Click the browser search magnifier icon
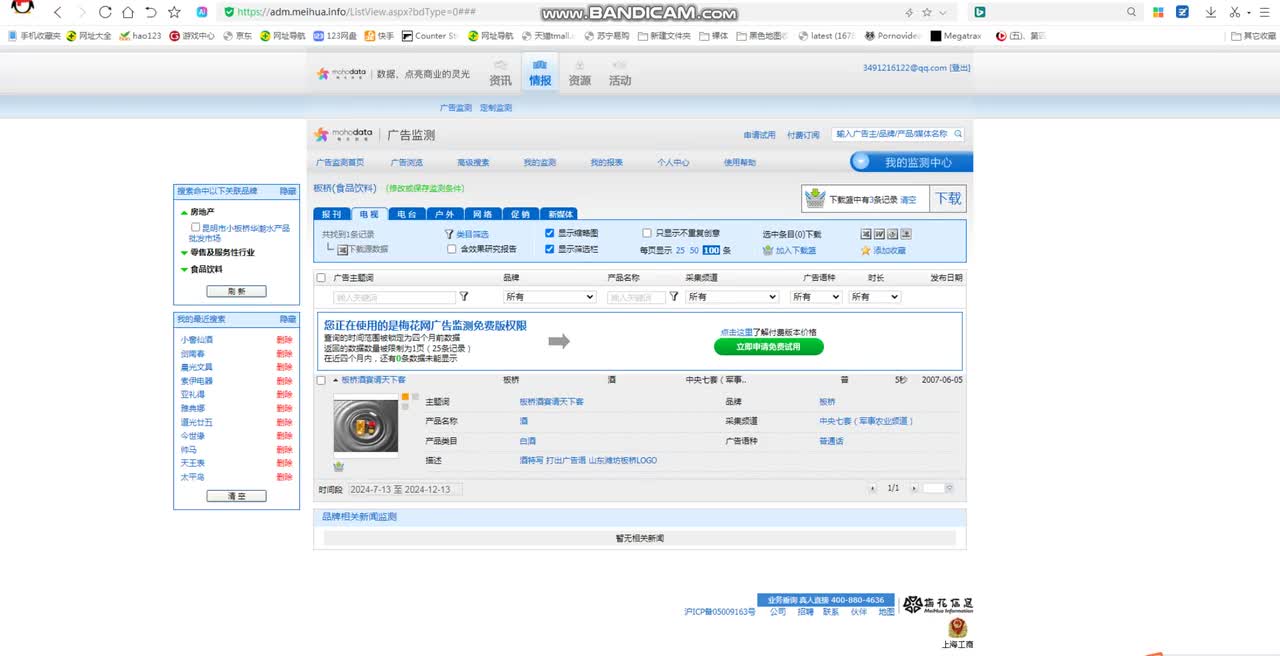1280x656 pixels. pyautogui.click(x=1132, y=12)
